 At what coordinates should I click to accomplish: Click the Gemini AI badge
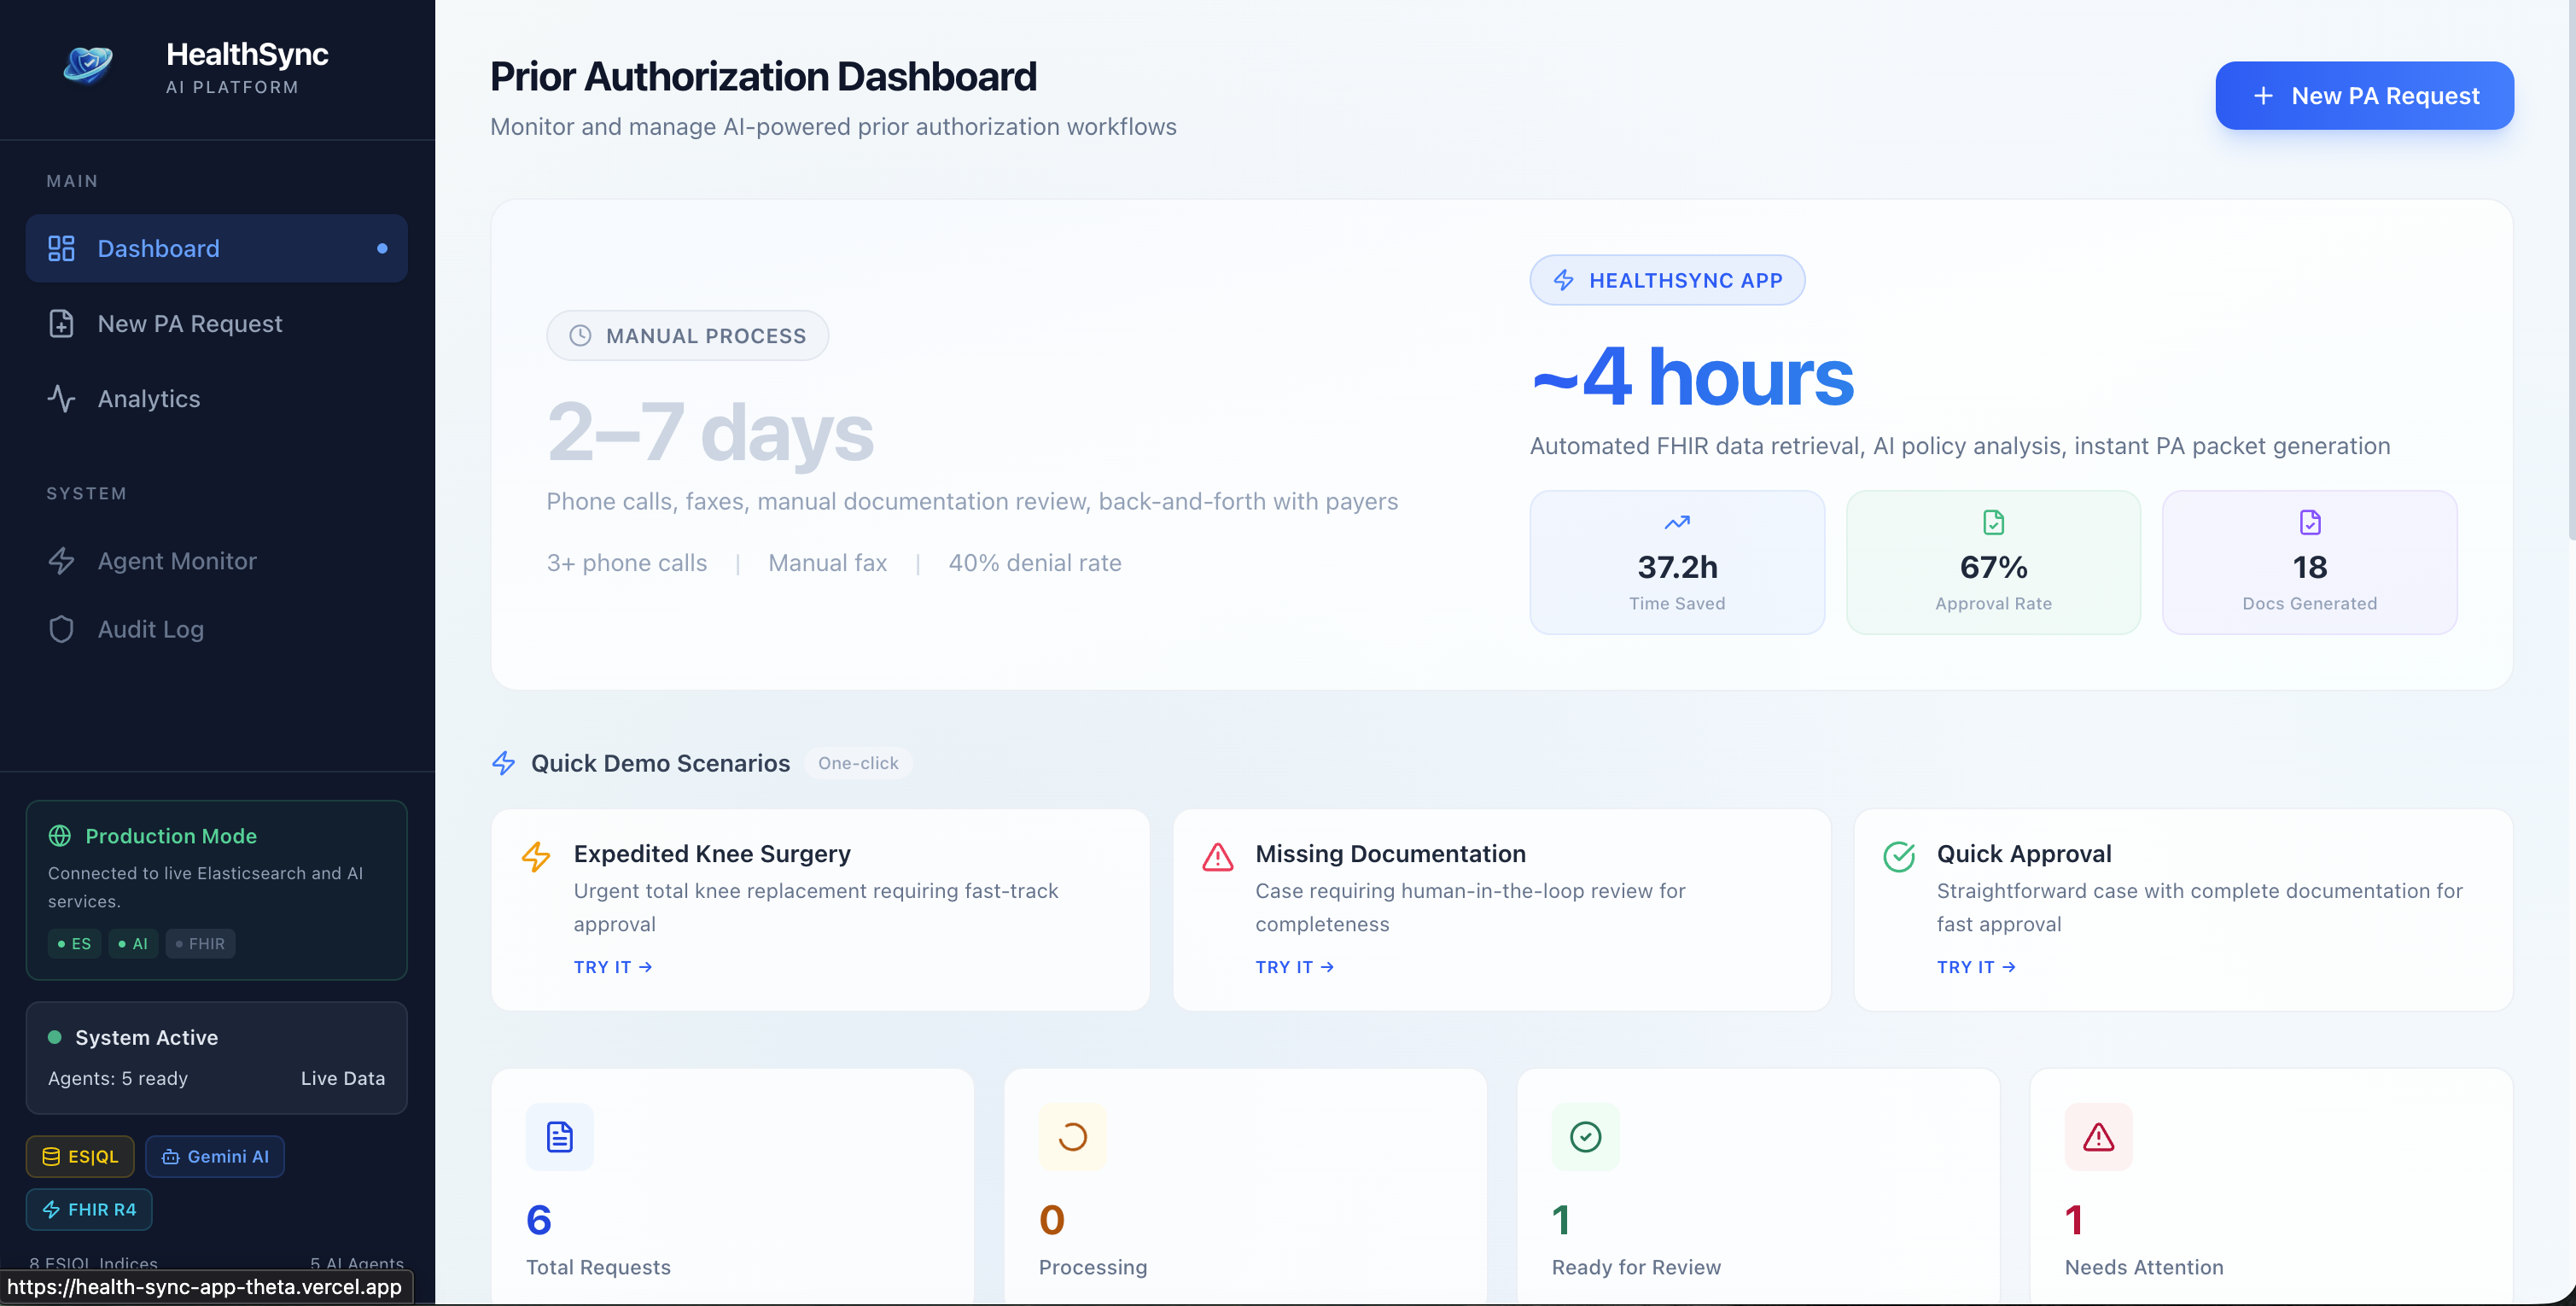[215, 1156]
